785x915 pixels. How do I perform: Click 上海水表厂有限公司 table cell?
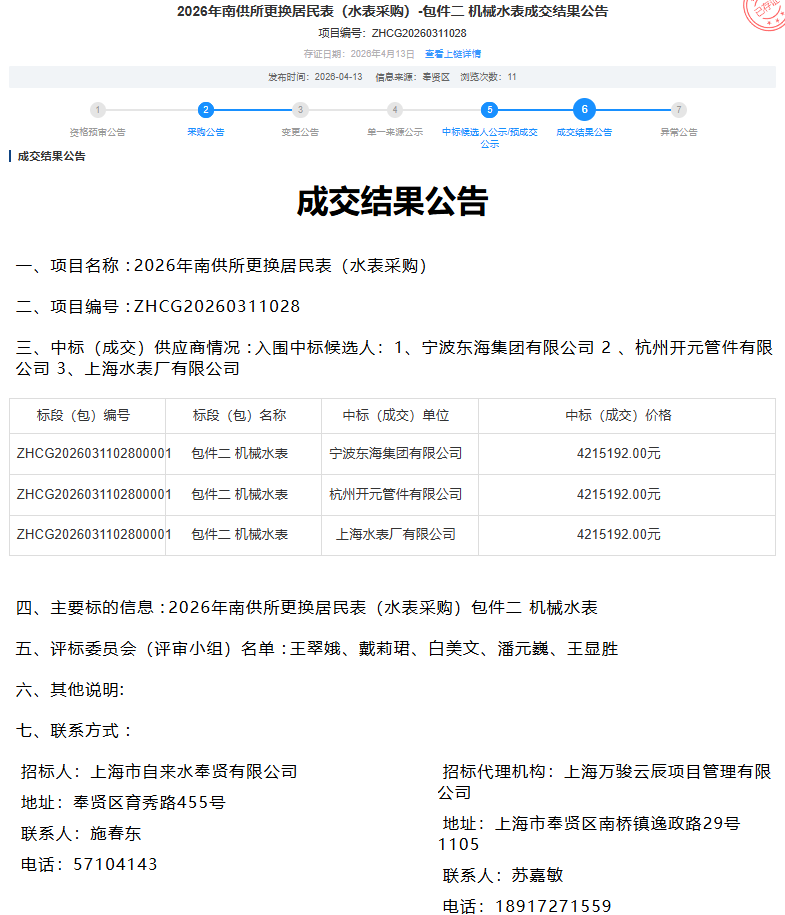tap(396, 535)
